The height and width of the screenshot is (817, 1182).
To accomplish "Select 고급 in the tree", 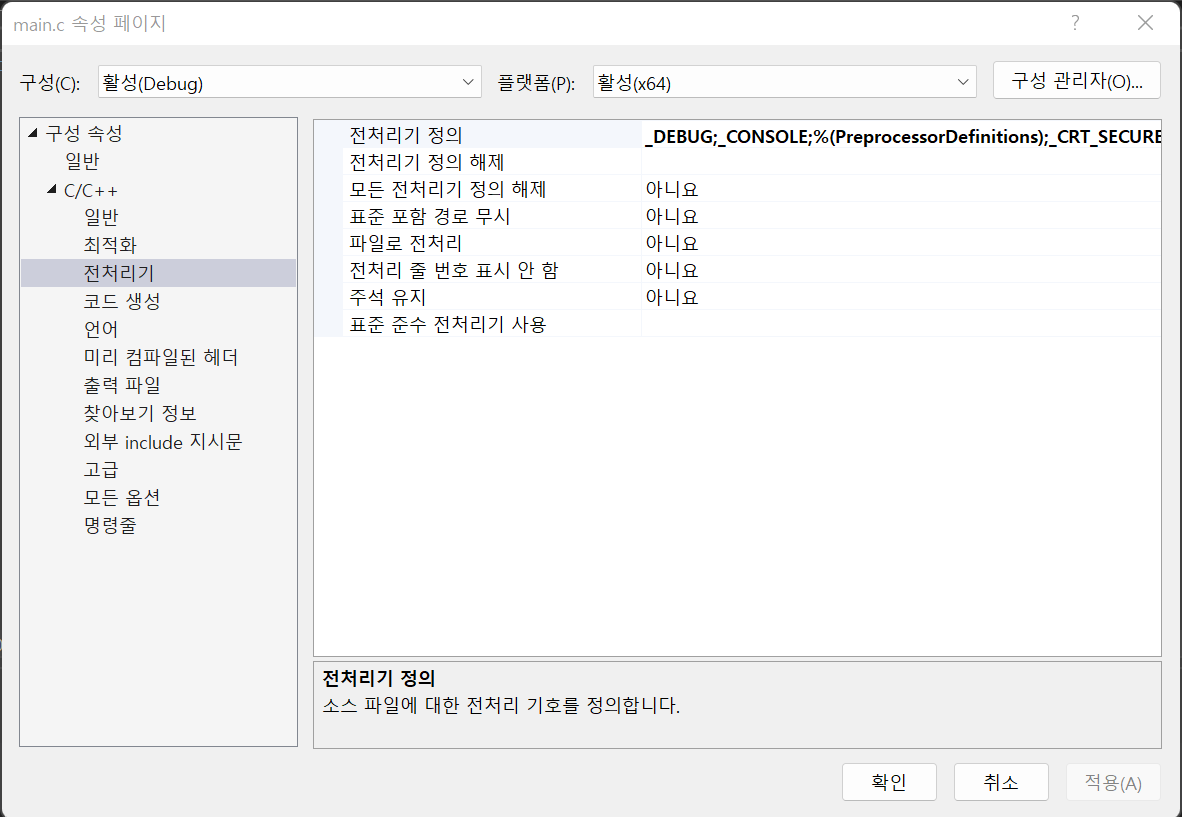I will [101, 469].
